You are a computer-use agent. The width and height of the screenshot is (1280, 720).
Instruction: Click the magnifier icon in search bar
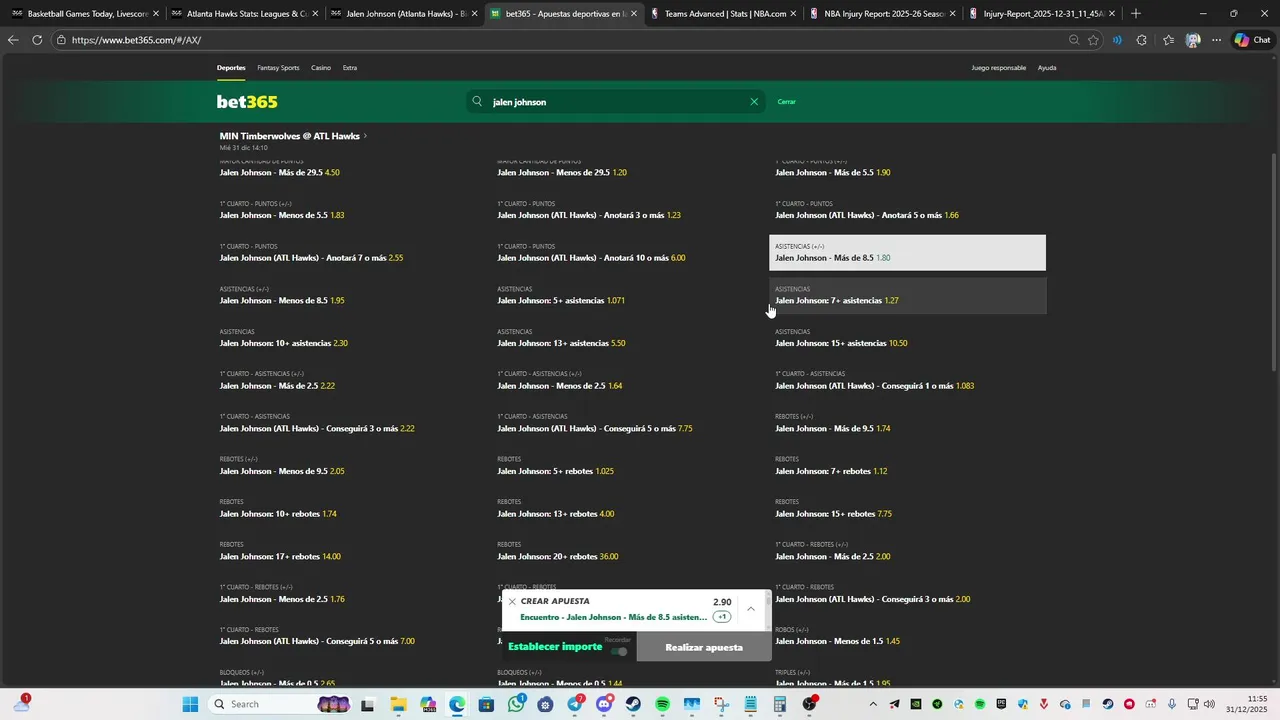click(x=477, y=102)
